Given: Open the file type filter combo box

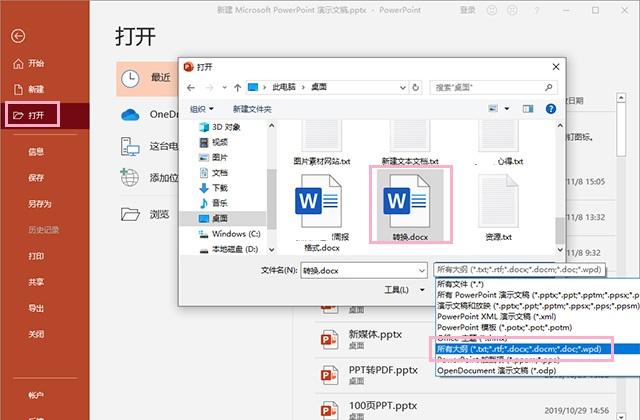Looking at the screenshot, I should pos(519,269).
